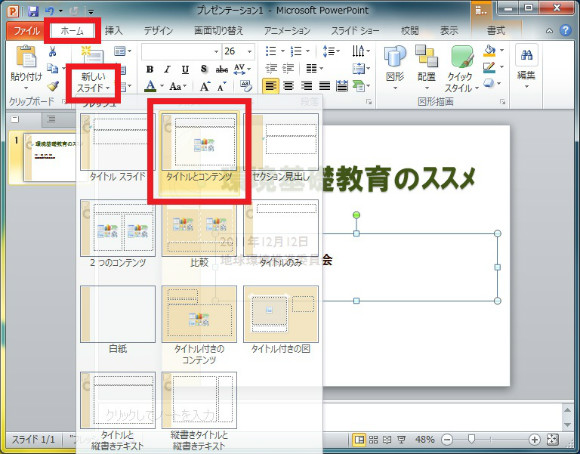Apply shape fill paint bucket color
580x454 pixels.
(x=489, y=50)
